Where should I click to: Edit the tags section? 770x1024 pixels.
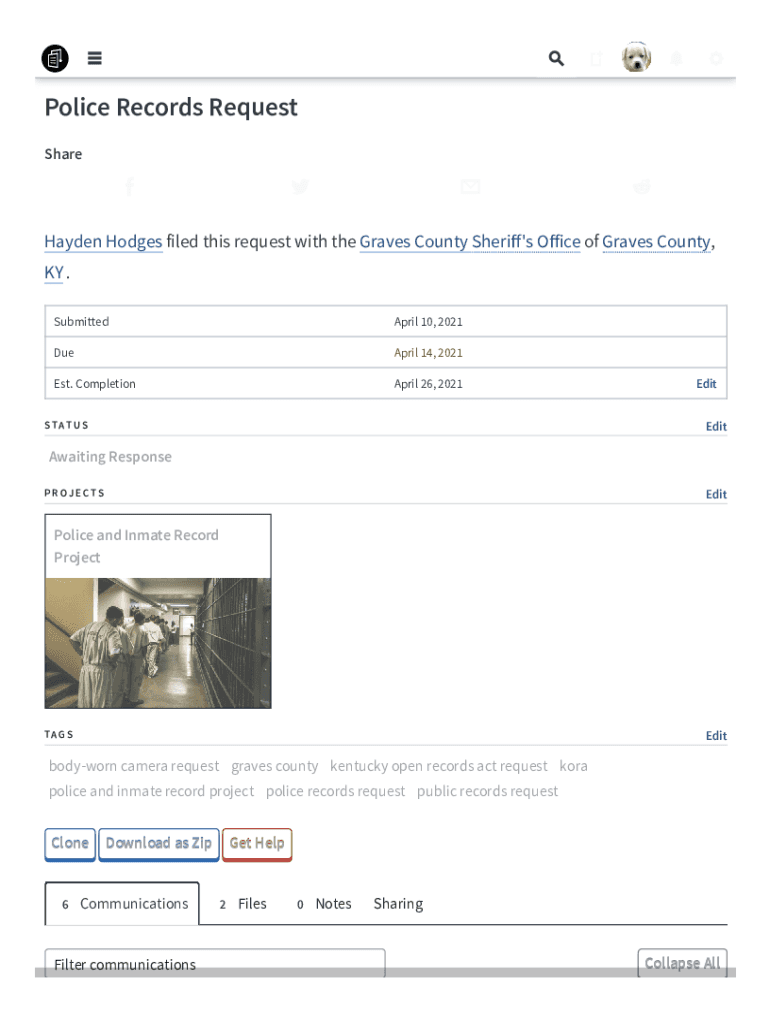(x=716, y=736)
